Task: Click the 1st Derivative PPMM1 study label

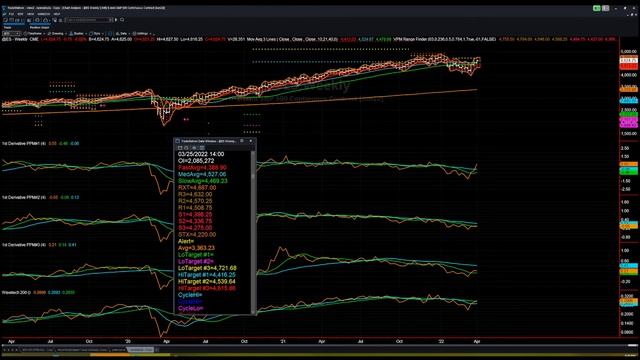Action: pyautogui.click(x=24, y=144)
